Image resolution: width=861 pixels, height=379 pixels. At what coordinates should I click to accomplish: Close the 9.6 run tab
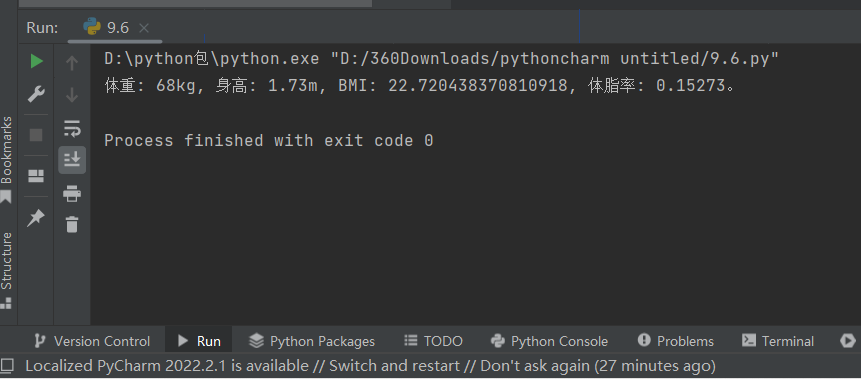pos(144,28)
